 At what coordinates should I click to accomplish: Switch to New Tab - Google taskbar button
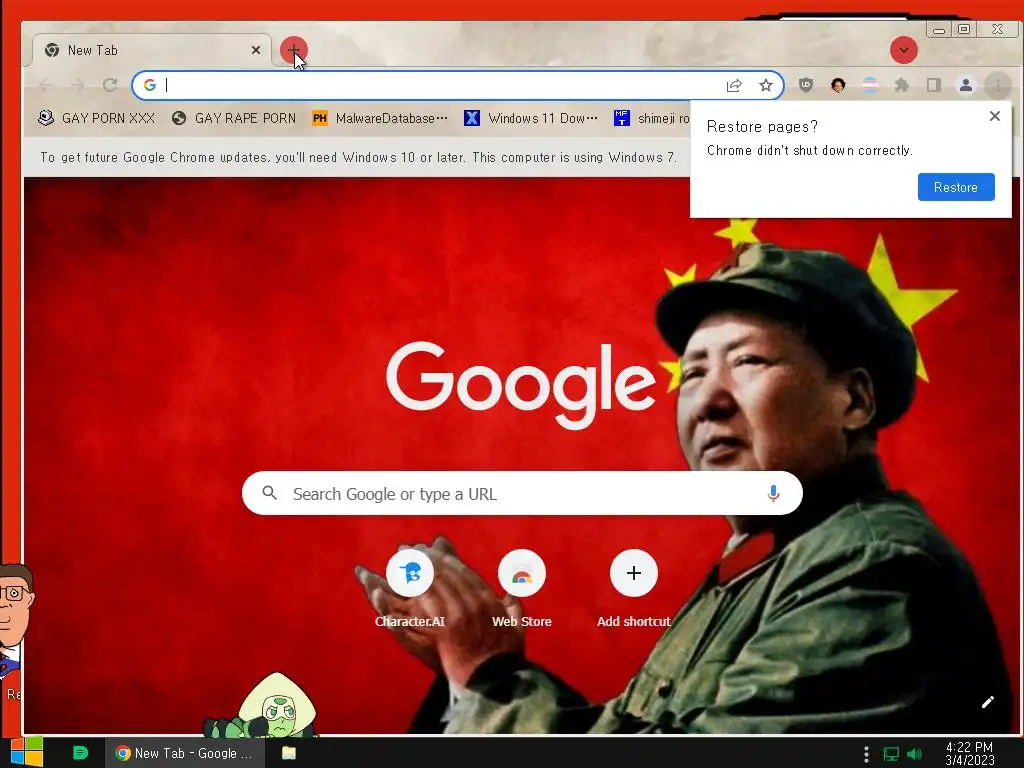(185, 753)
